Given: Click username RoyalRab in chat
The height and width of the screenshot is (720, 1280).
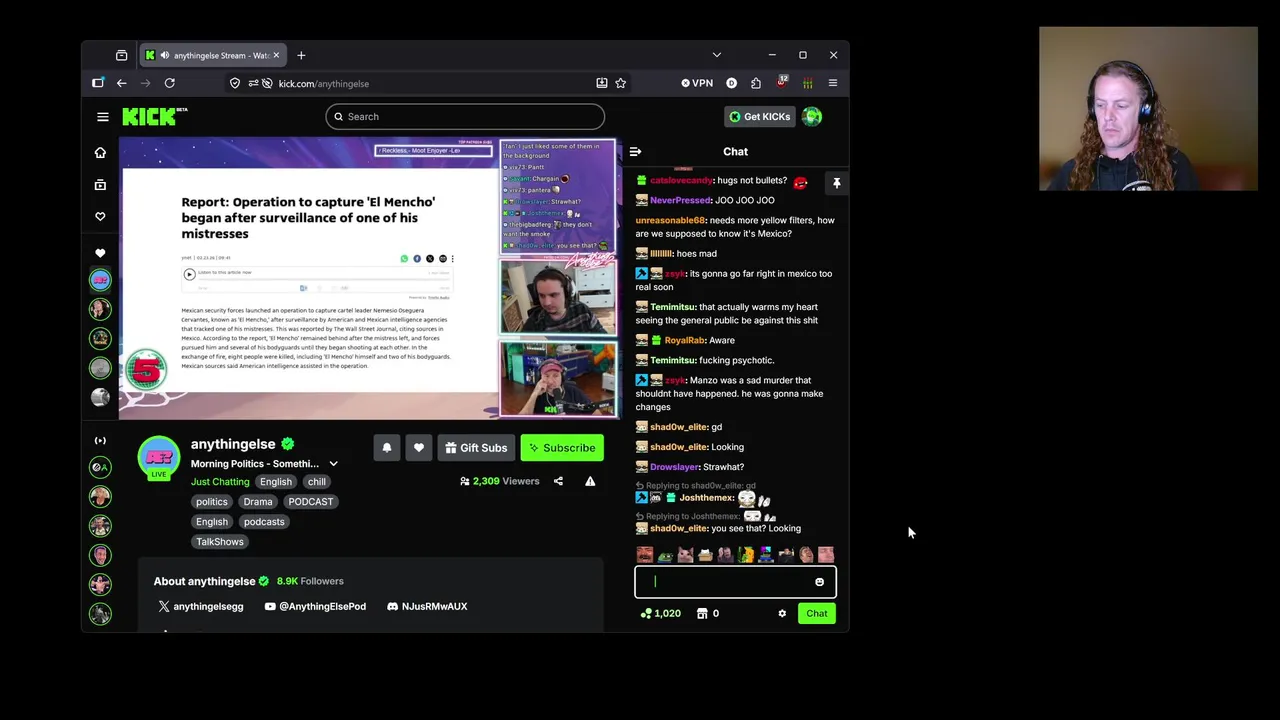Looking at the screenshot, I should click(685, 340).
